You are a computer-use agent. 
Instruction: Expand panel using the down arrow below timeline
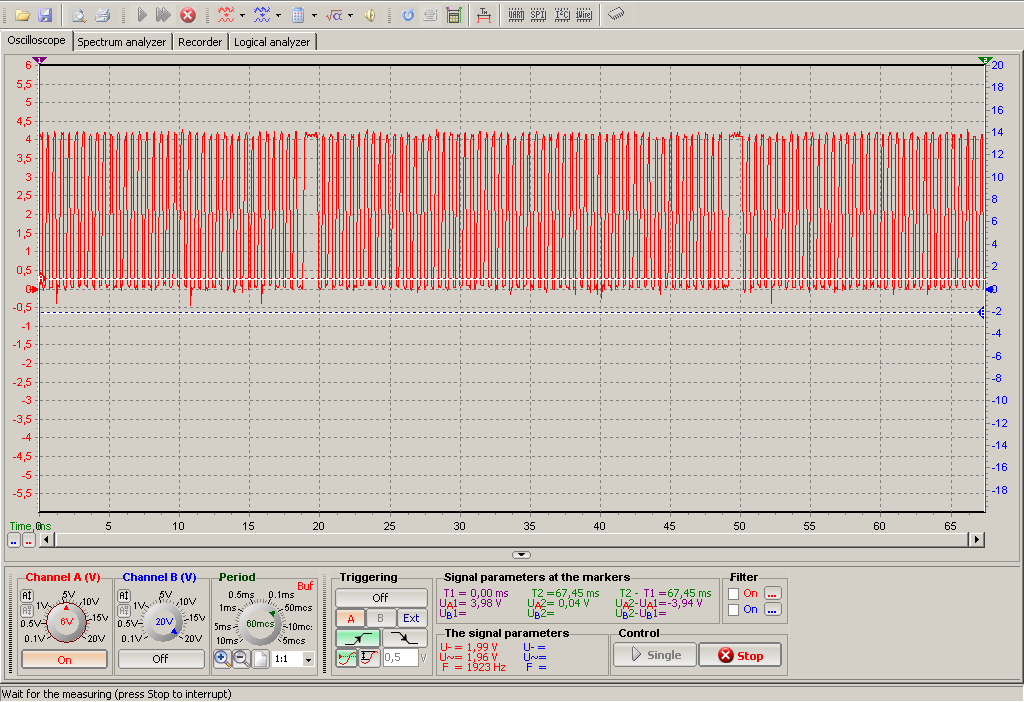click(521, 555)
